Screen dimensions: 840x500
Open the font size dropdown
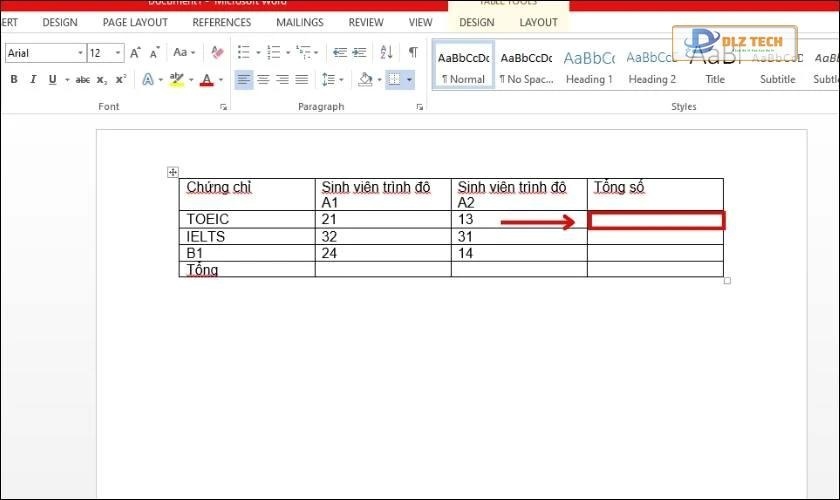coord(119,53)
